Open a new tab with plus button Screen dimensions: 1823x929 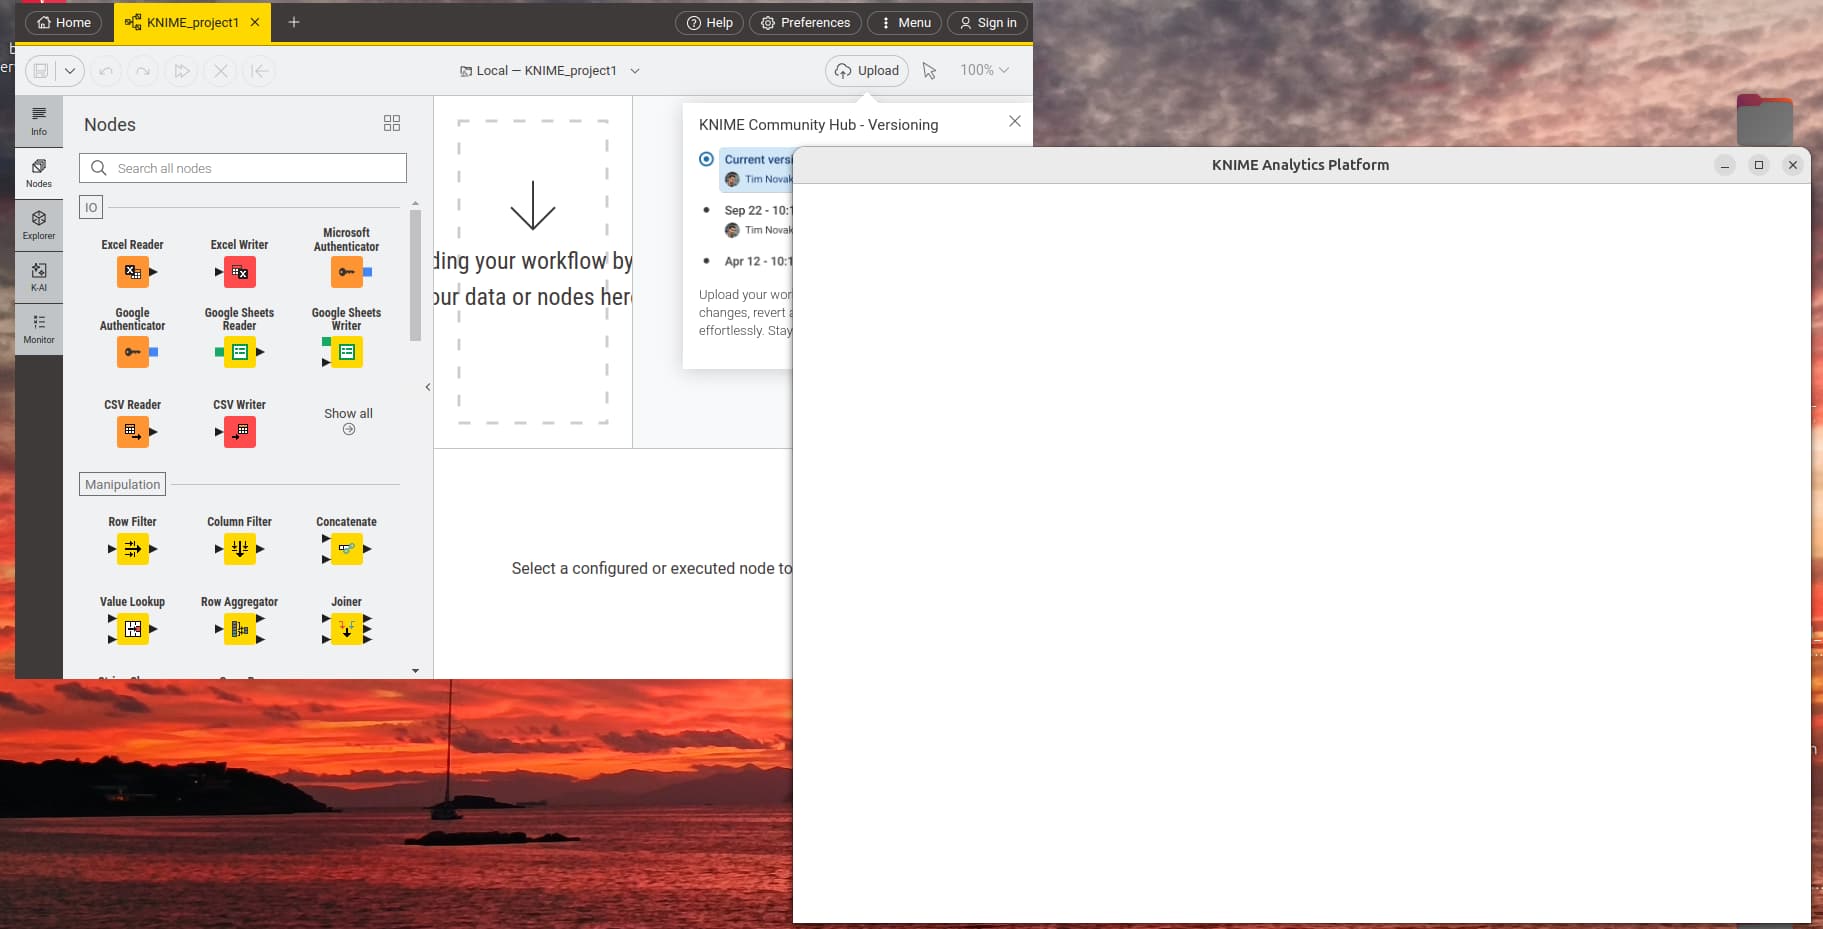(294, 22)
